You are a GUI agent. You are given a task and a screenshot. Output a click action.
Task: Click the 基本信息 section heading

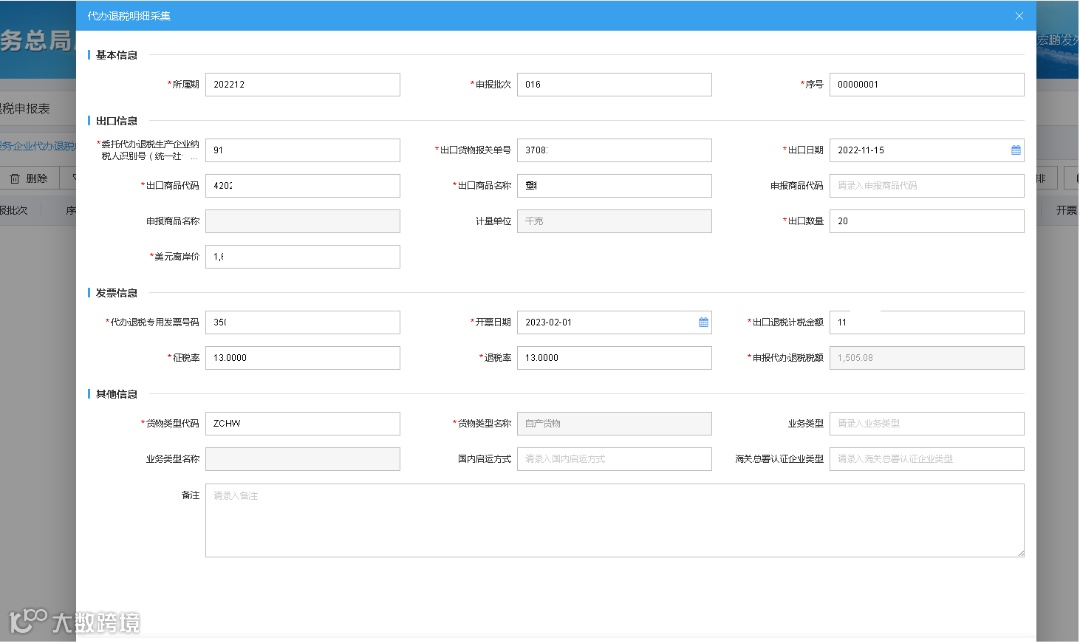click(x=116, y=55)
